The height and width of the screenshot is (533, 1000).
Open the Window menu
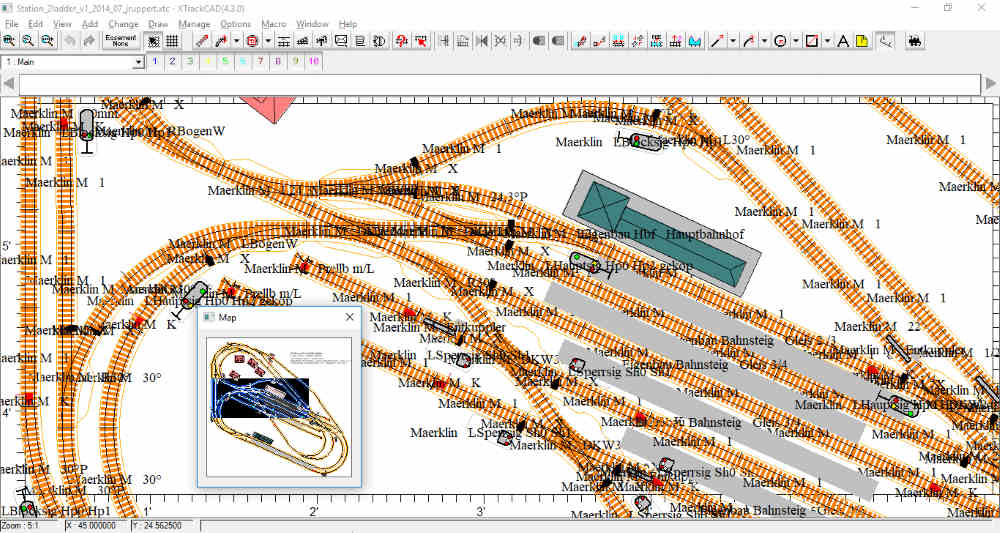(x=312, y=24)
